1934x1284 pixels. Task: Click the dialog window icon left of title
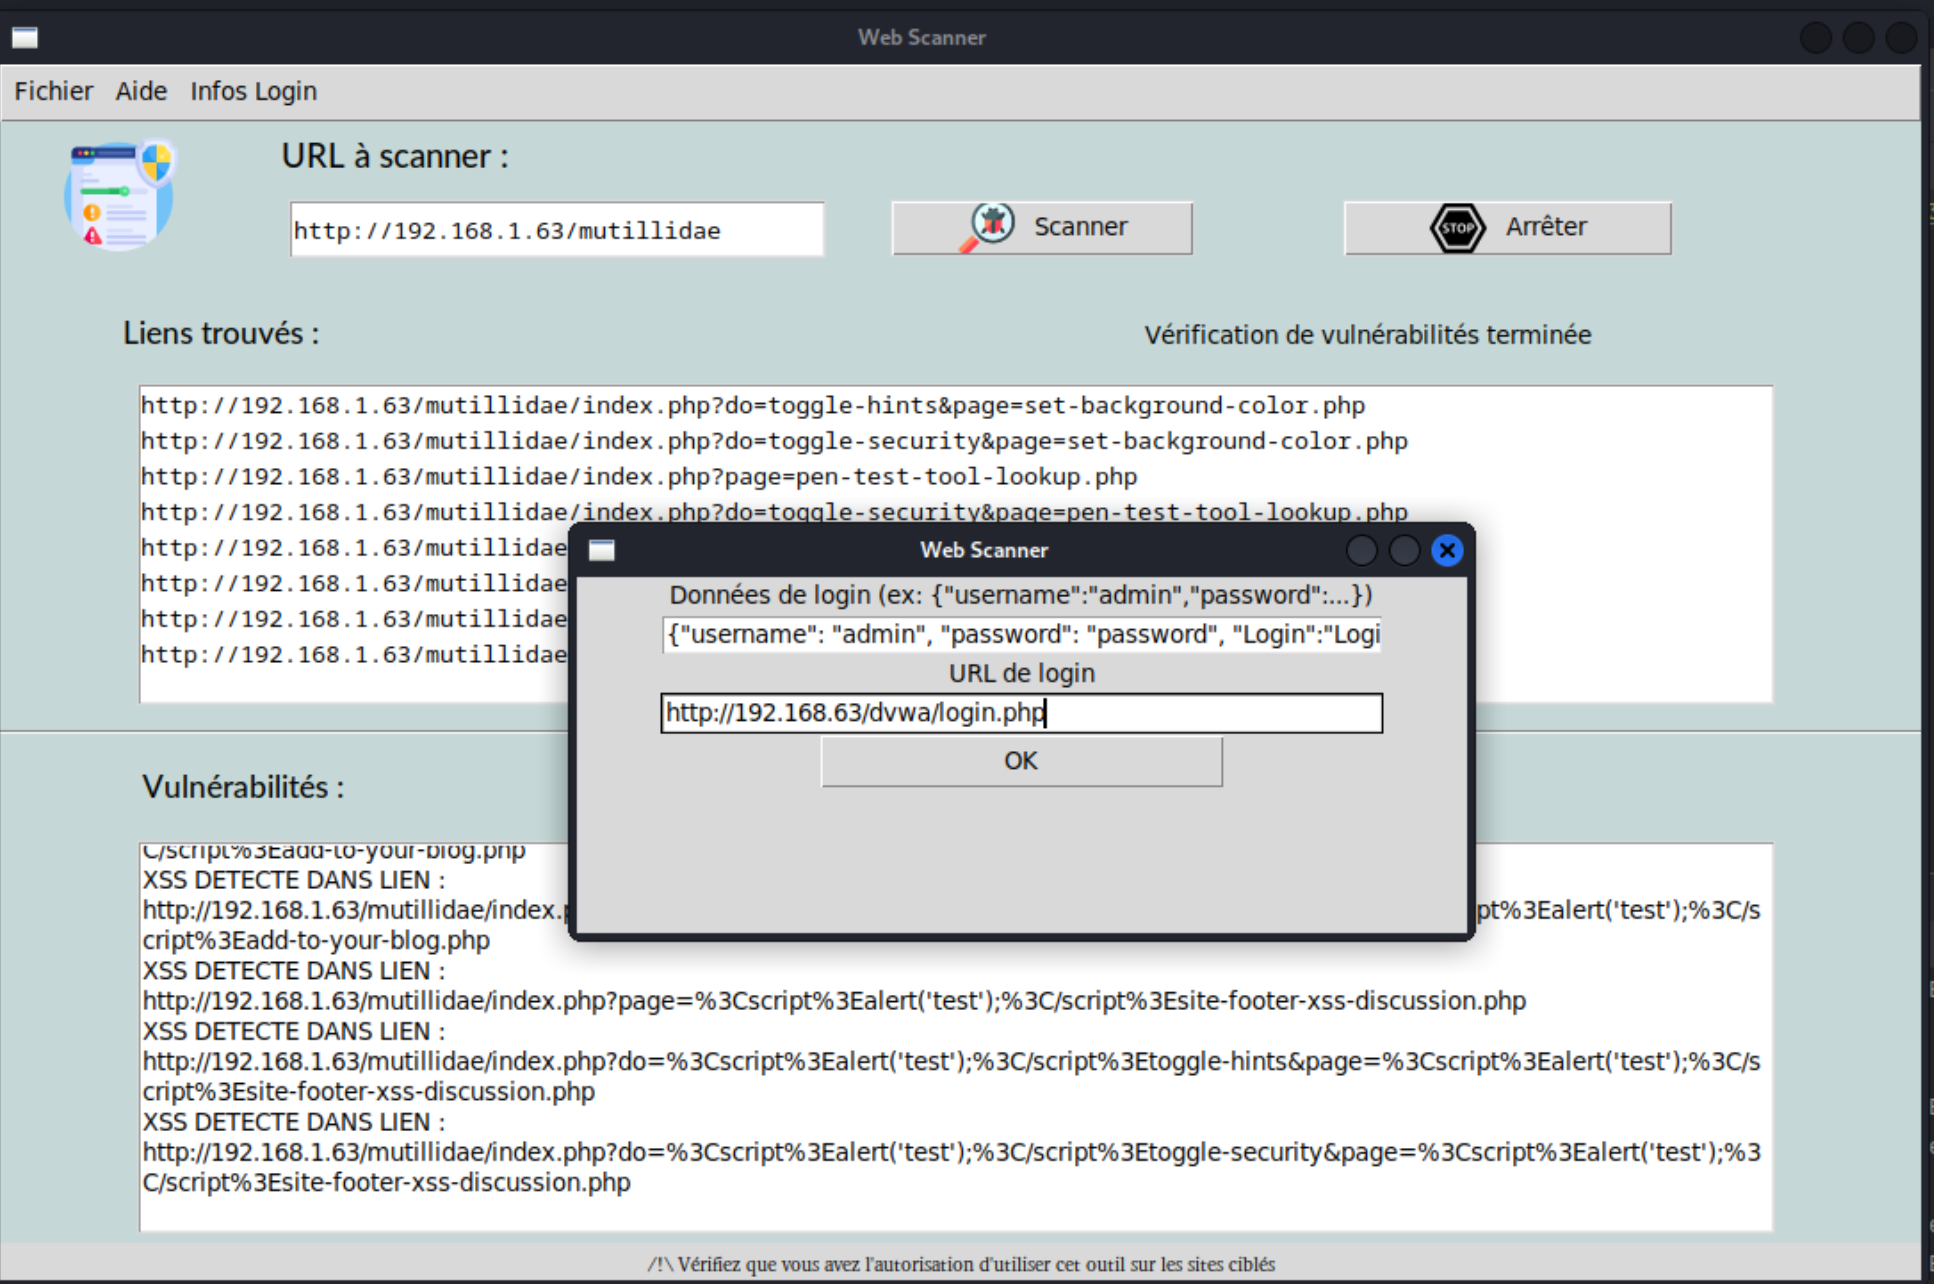click(x=601, y=549)
